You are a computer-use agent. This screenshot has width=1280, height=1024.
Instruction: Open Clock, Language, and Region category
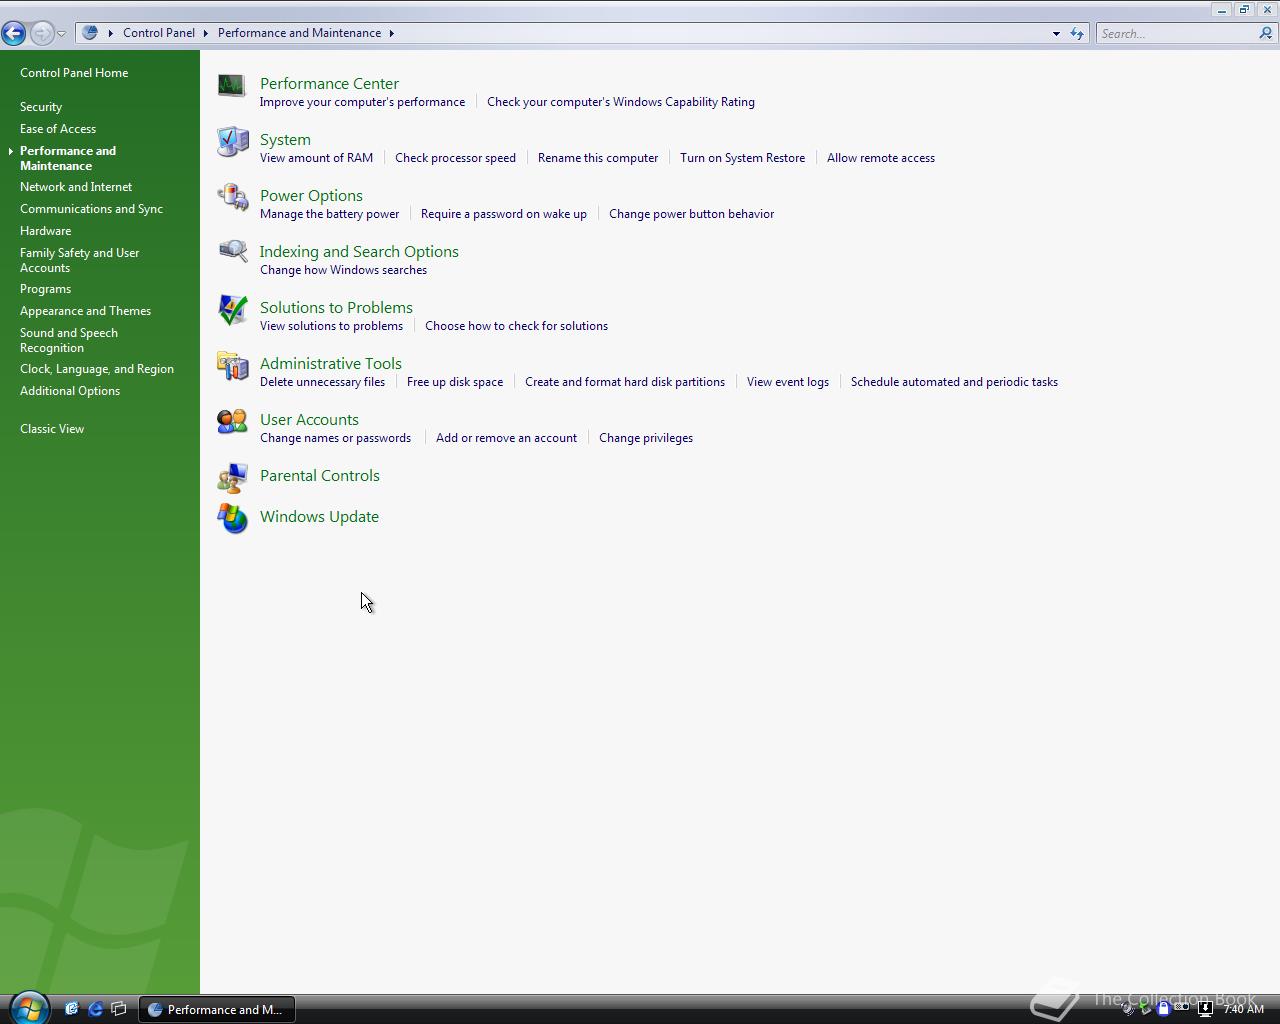point(97,369)
